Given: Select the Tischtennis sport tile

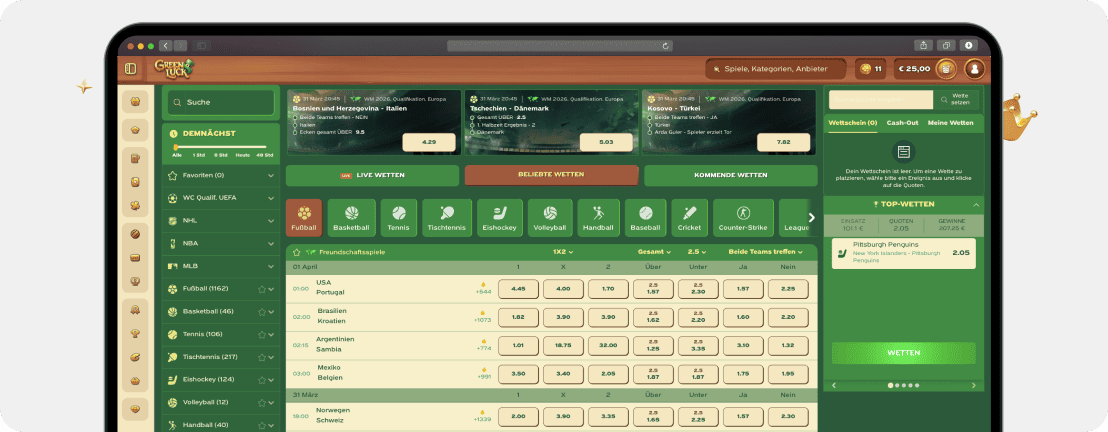Looking at the screenshot, I should pos(447,218).
